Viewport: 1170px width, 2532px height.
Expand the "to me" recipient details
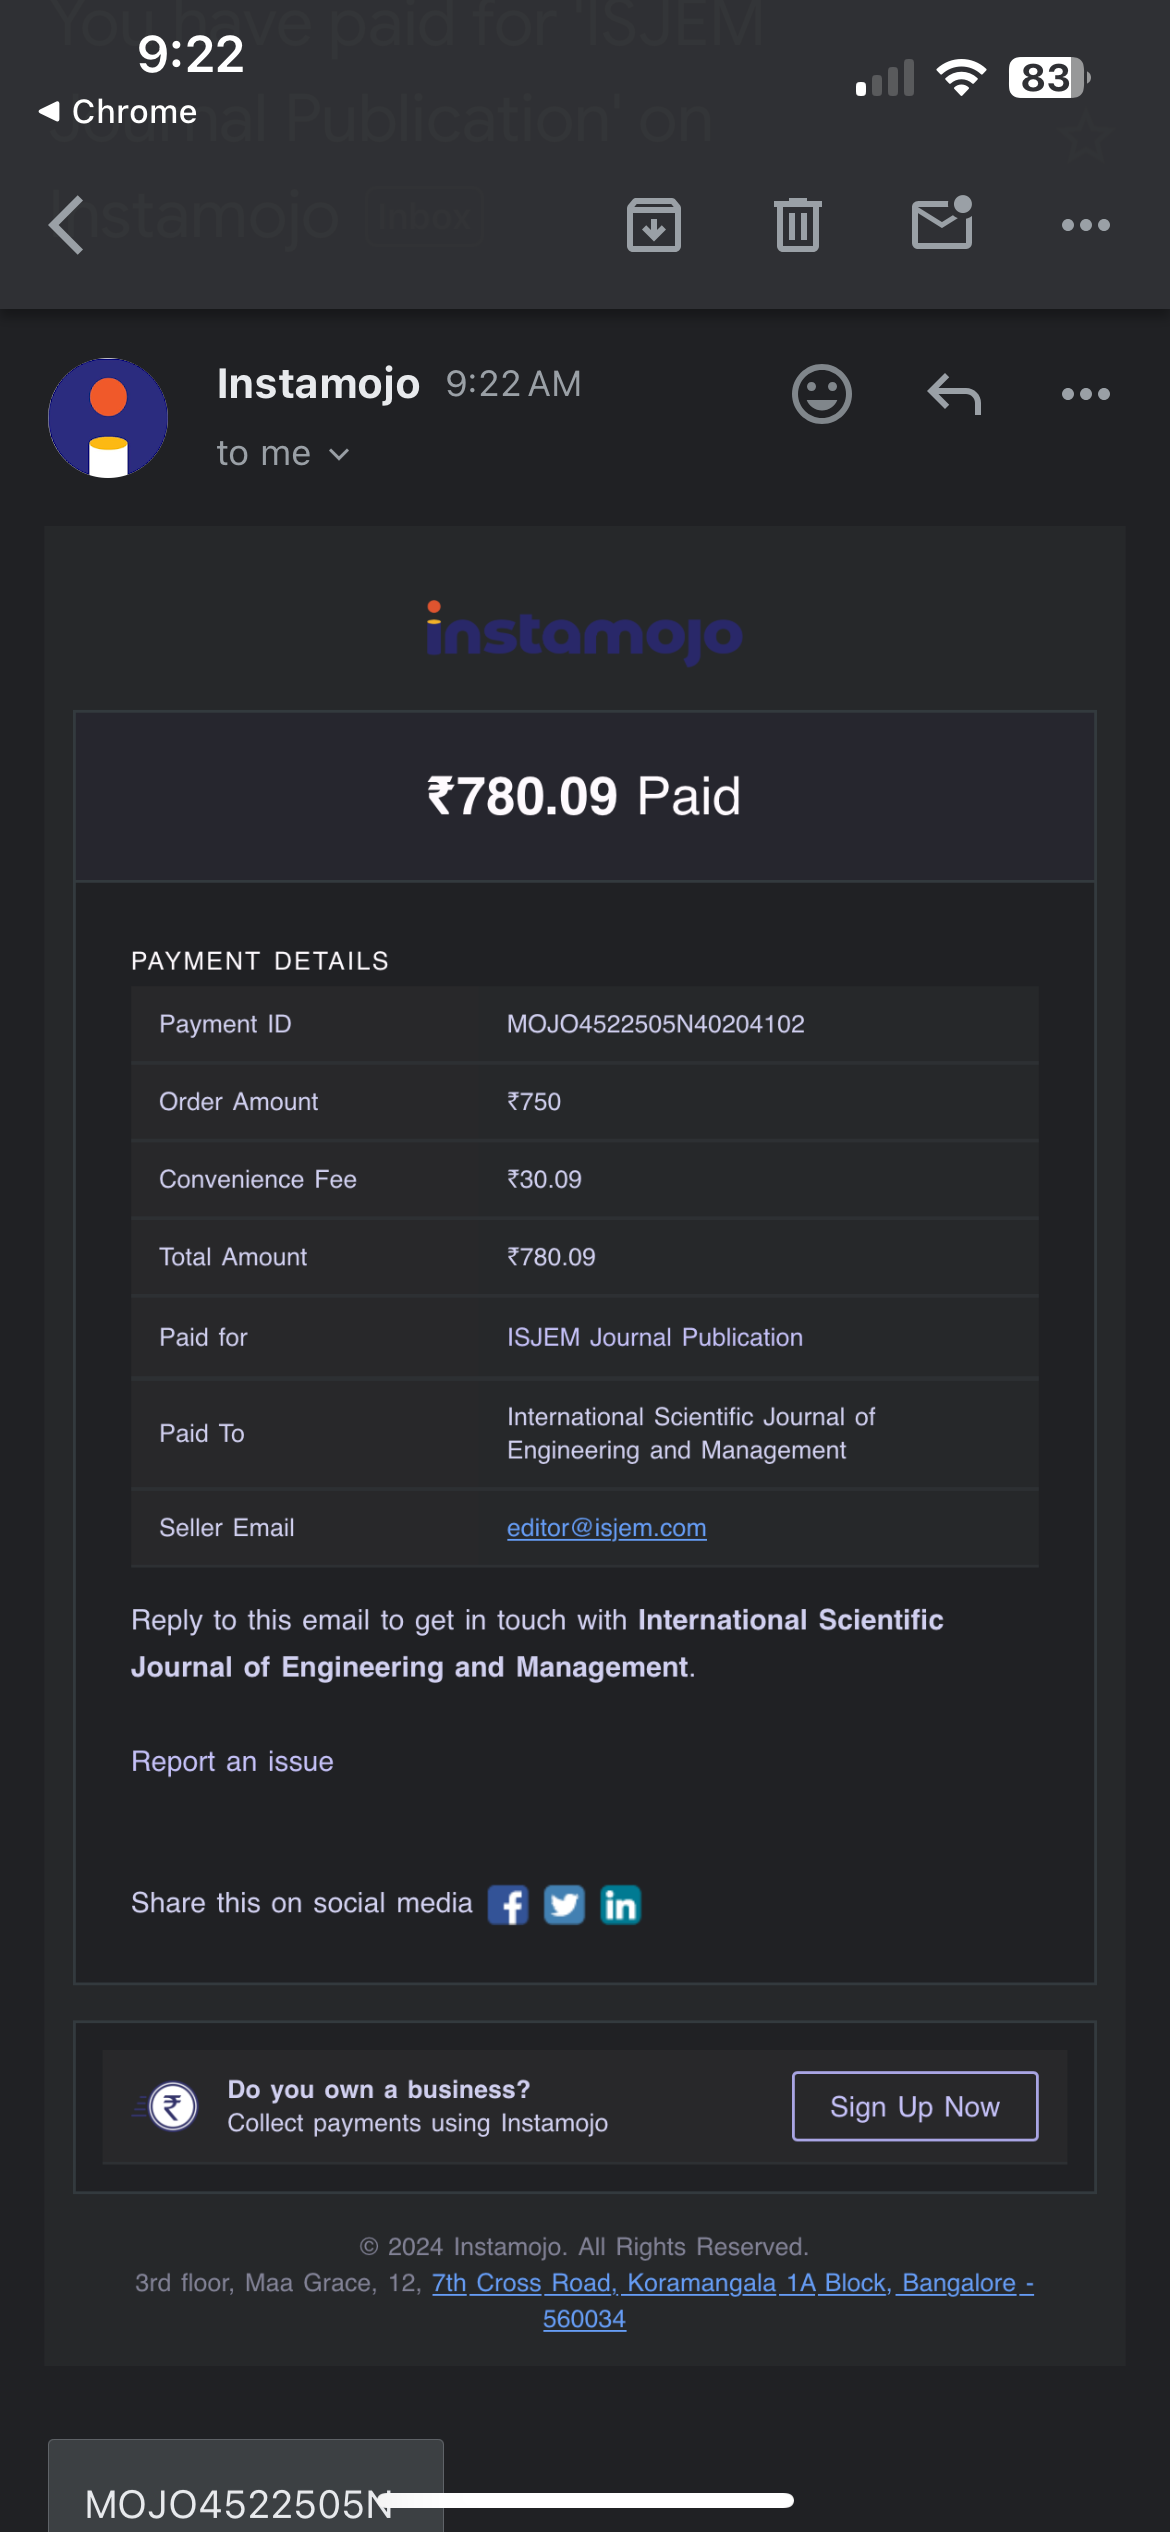tap(283, 454)
